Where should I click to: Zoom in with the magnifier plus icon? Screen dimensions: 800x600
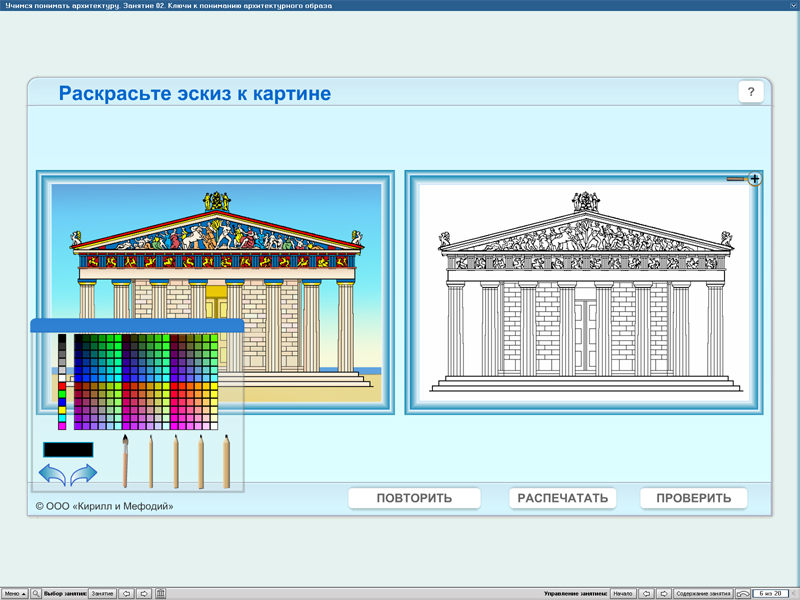(x=754, y=179)
